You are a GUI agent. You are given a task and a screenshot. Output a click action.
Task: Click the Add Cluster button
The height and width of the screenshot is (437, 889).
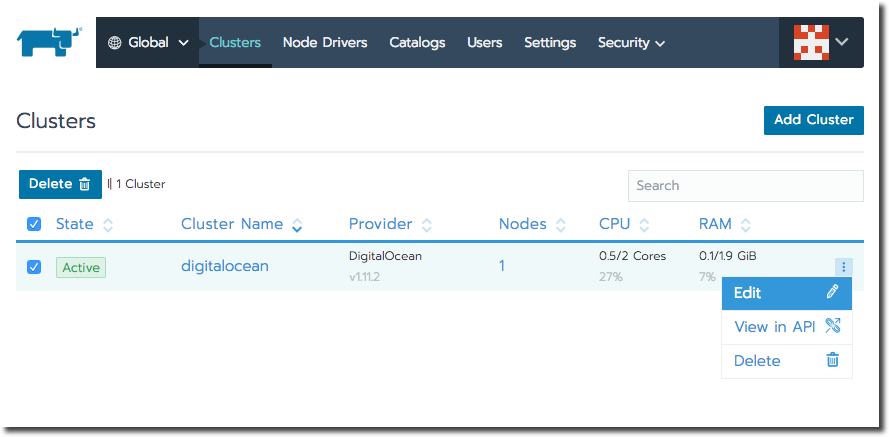pos(814,120)
